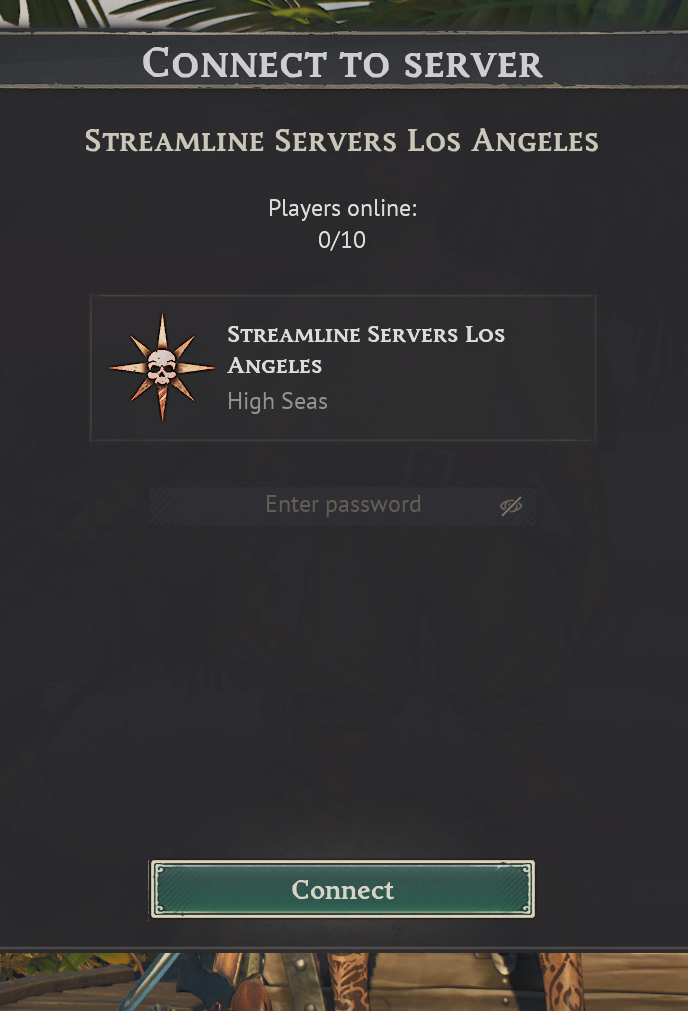The image size is (688, 1011).
Task: Click the word Angeles in the server card
Action: pos(275,366)
